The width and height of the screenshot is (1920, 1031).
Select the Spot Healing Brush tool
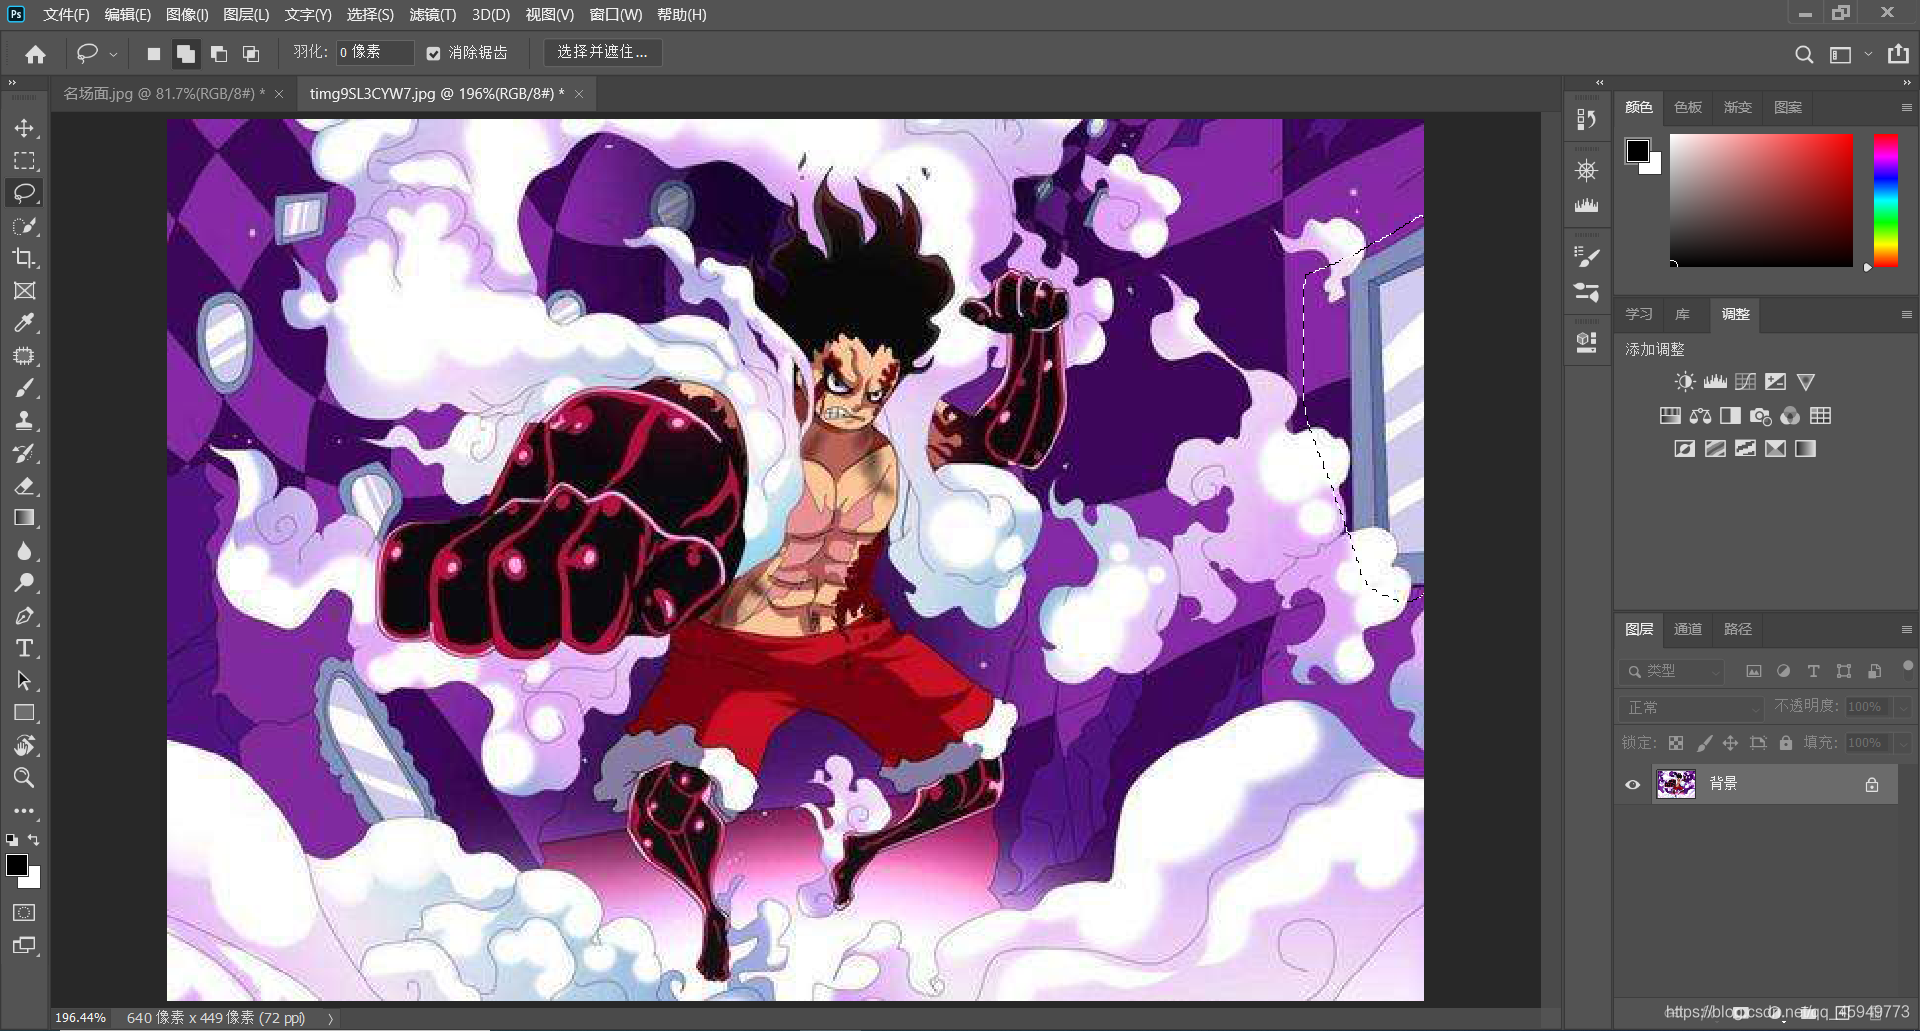[24, 355]
